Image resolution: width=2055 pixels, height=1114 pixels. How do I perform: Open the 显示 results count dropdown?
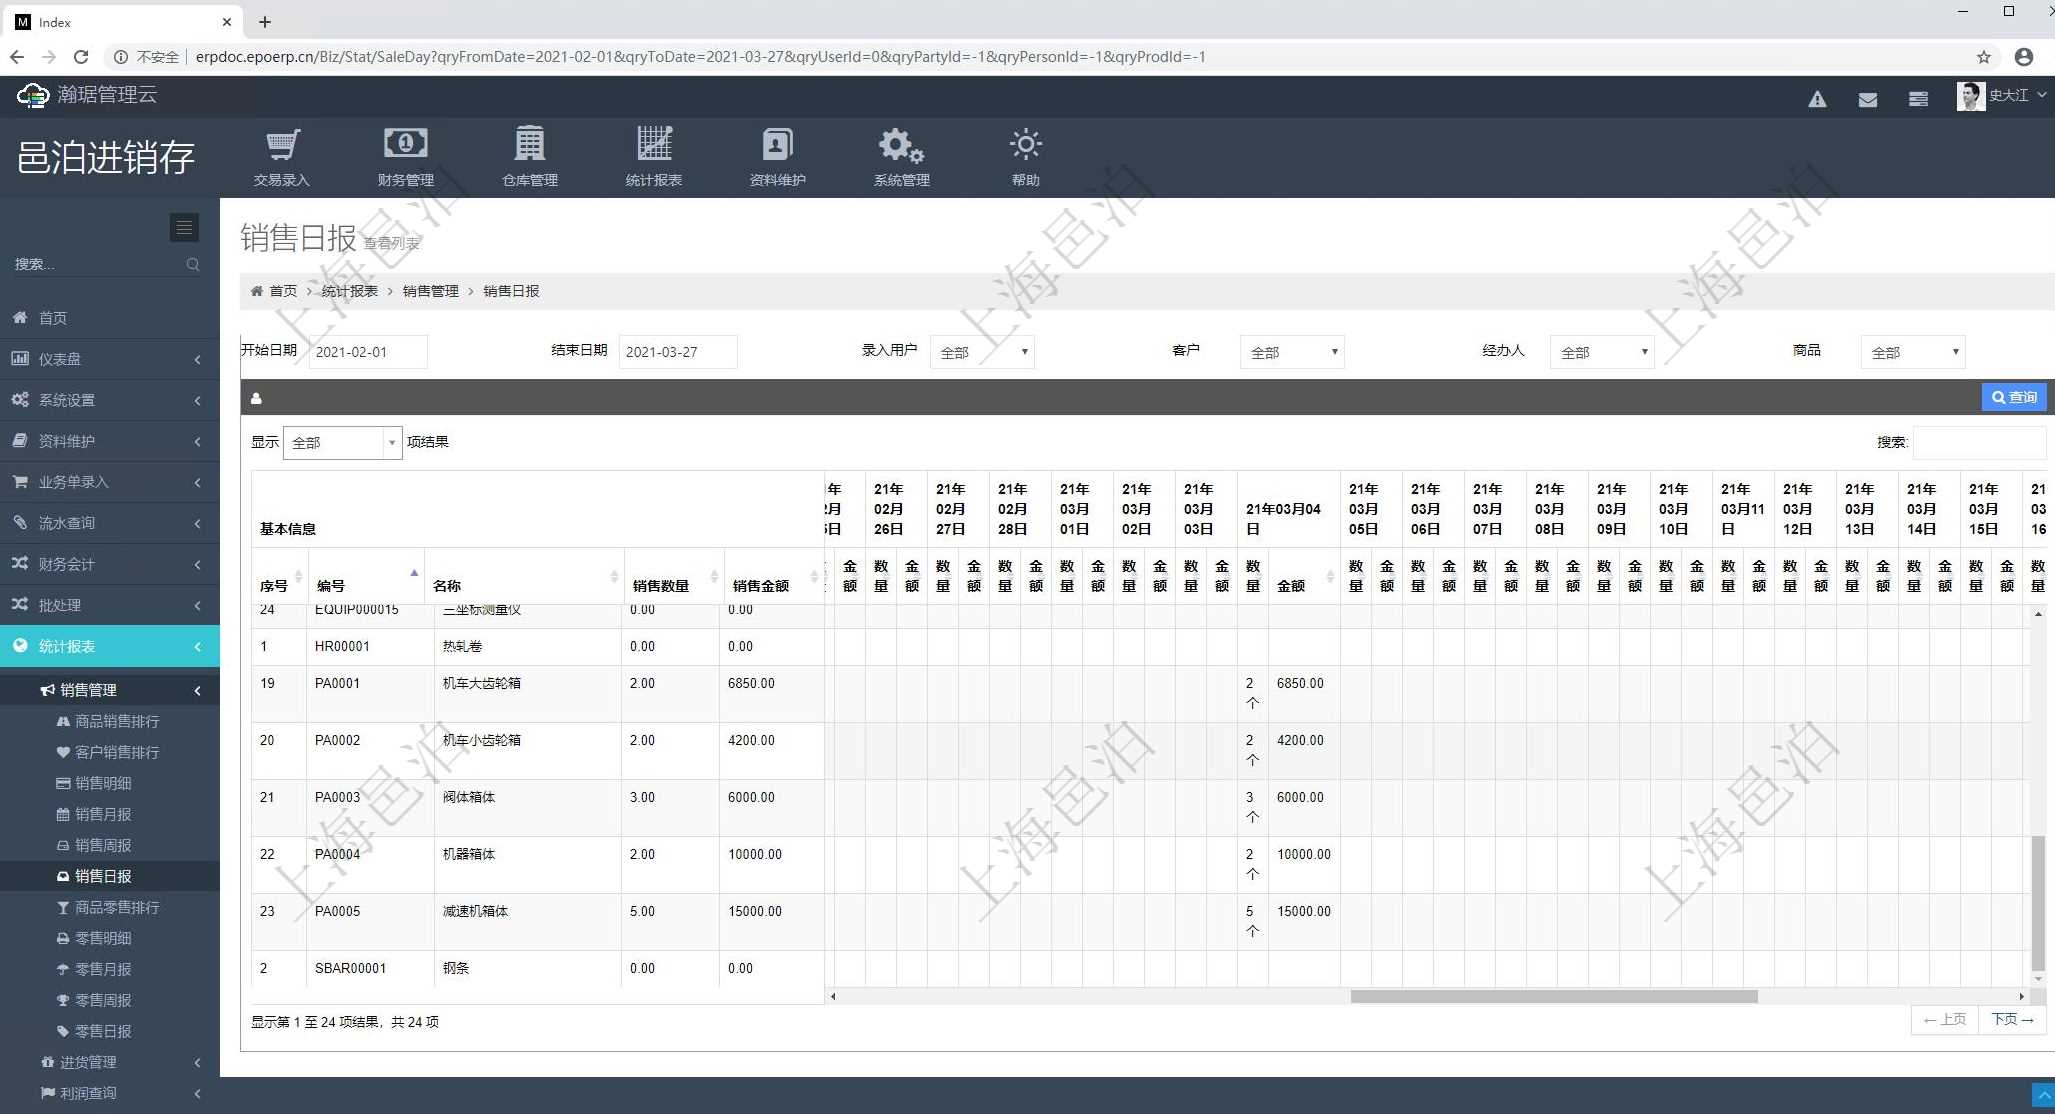point(342,442)
